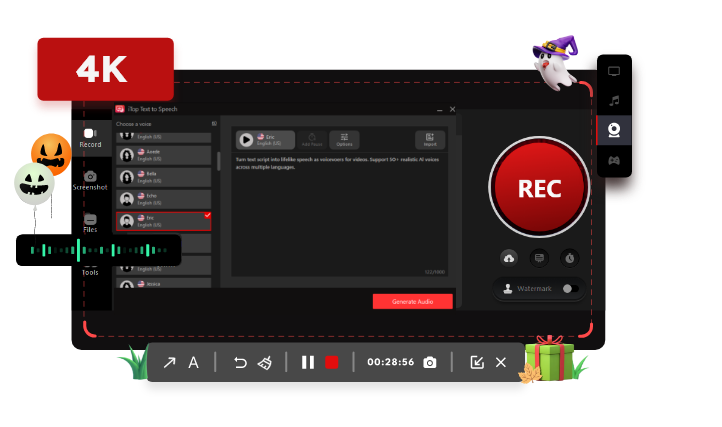722x427 pixels.
Task: Select the screen recording mode icon
Action: tap(613, 72)
